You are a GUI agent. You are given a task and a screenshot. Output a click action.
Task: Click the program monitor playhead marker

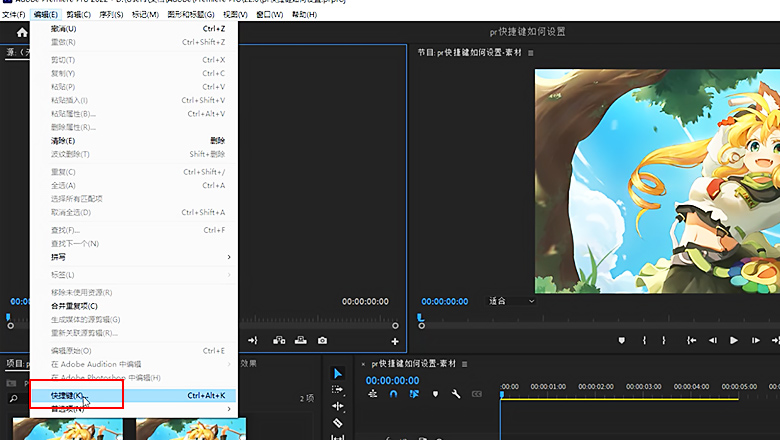(x=420, y=317)
